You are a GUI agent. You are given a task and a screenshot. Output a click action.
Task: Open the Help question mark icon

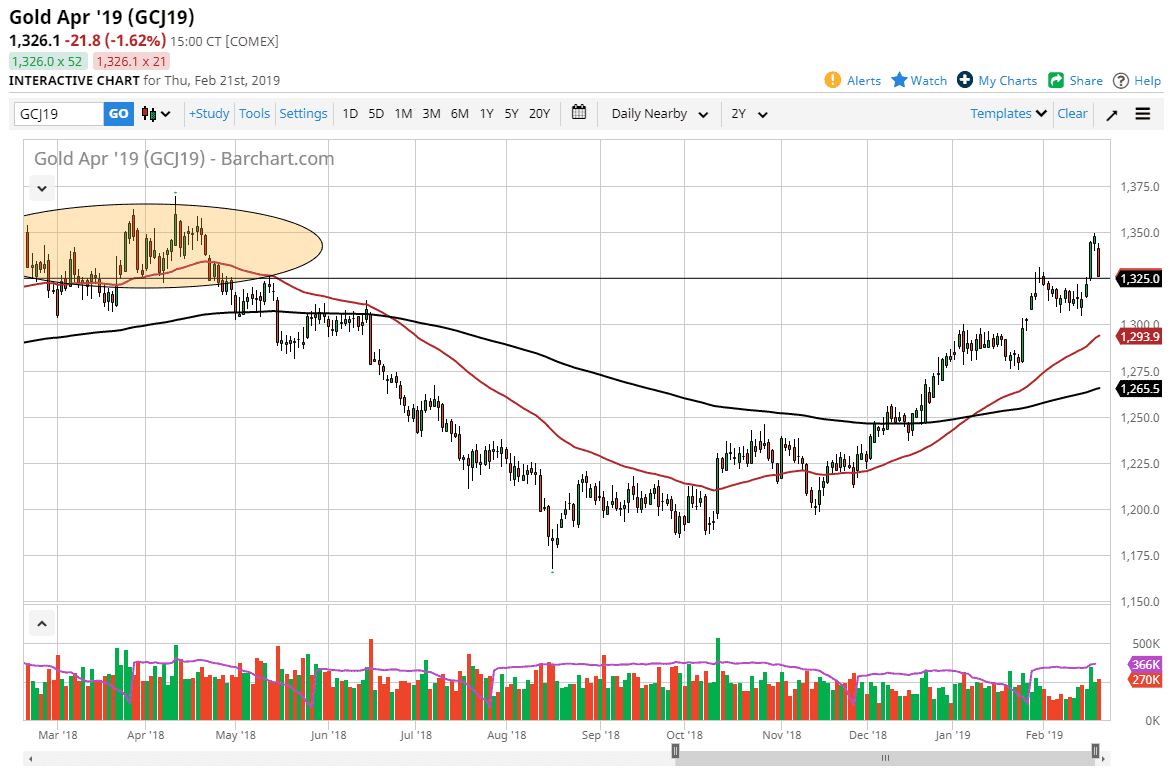click(x=1120, y=81)
